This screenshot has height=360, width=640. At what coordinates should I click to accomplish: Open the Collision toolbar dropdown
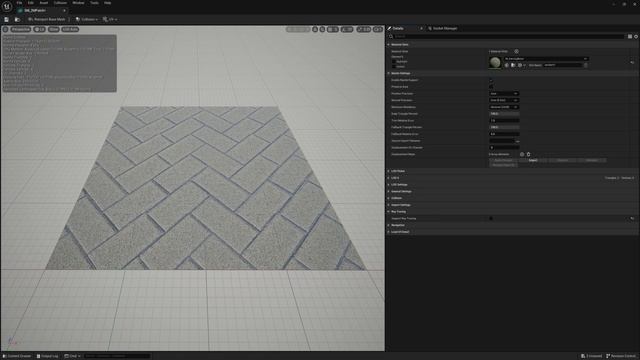coord(87,19)
